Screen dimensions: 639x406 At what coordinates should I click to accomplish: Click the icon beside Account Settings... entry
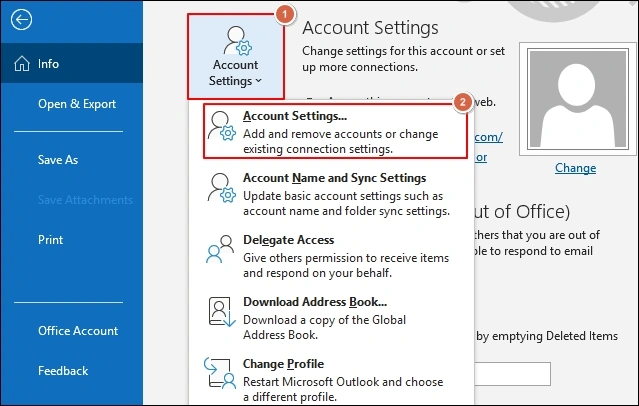tap(221, 126)
